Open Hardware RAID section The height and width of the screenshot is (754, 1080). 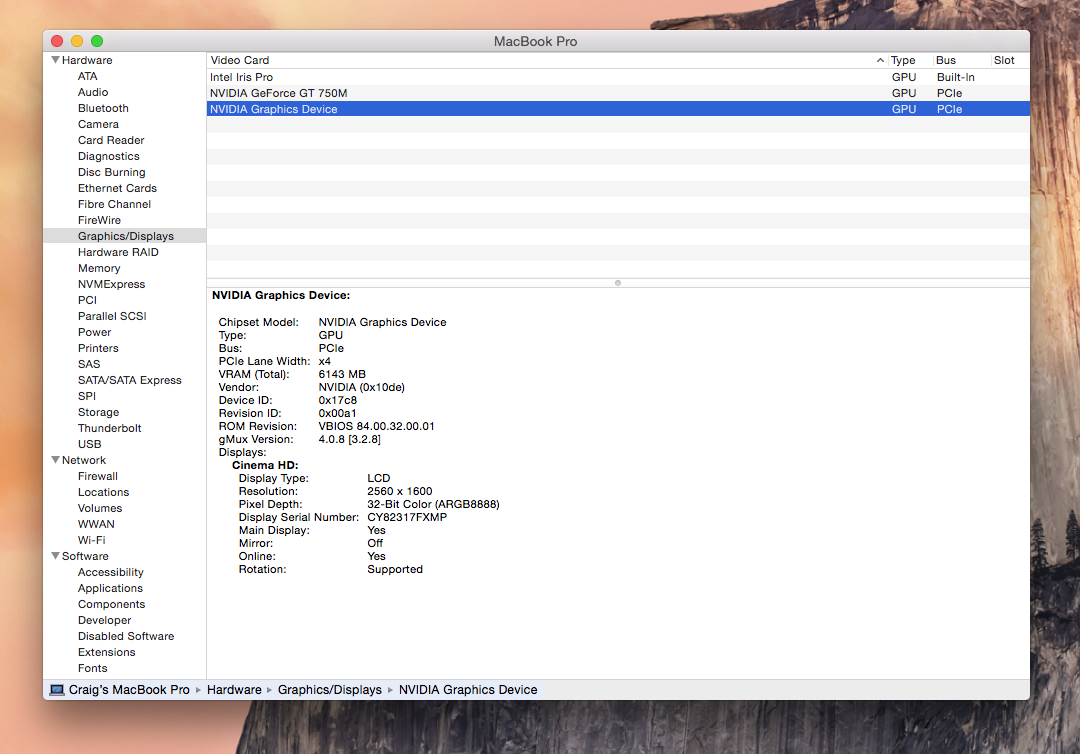tap(118, 252)
